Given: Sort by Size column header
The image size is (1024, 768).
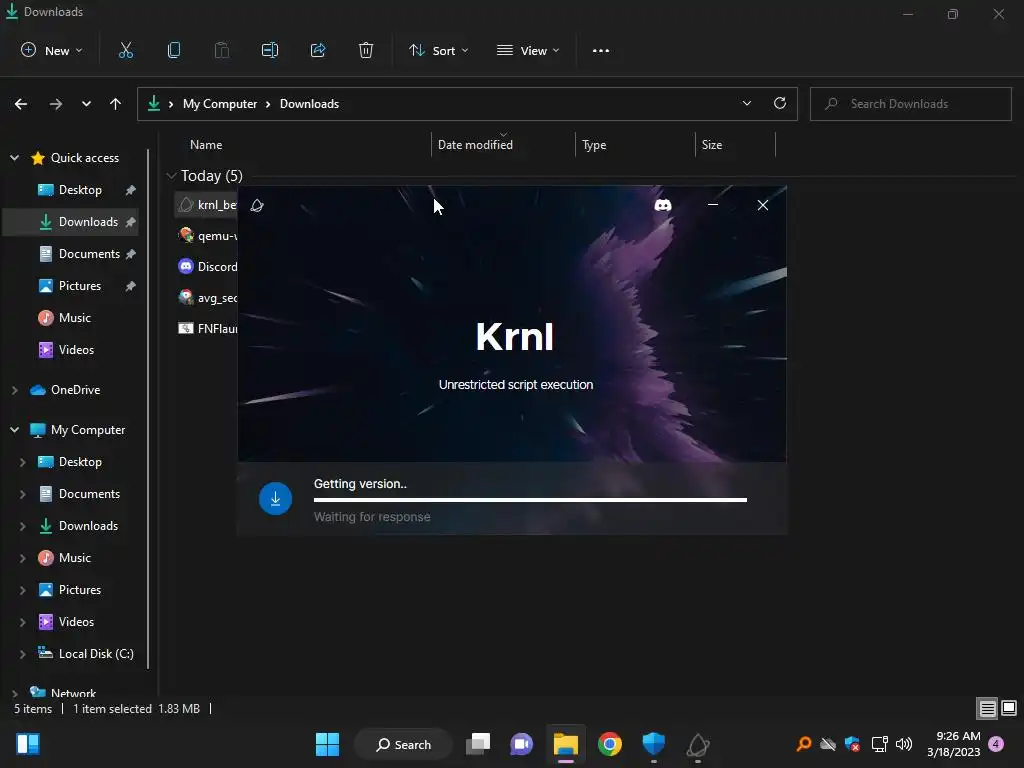Looking at the screenshot, I should [x=712, y=145].
